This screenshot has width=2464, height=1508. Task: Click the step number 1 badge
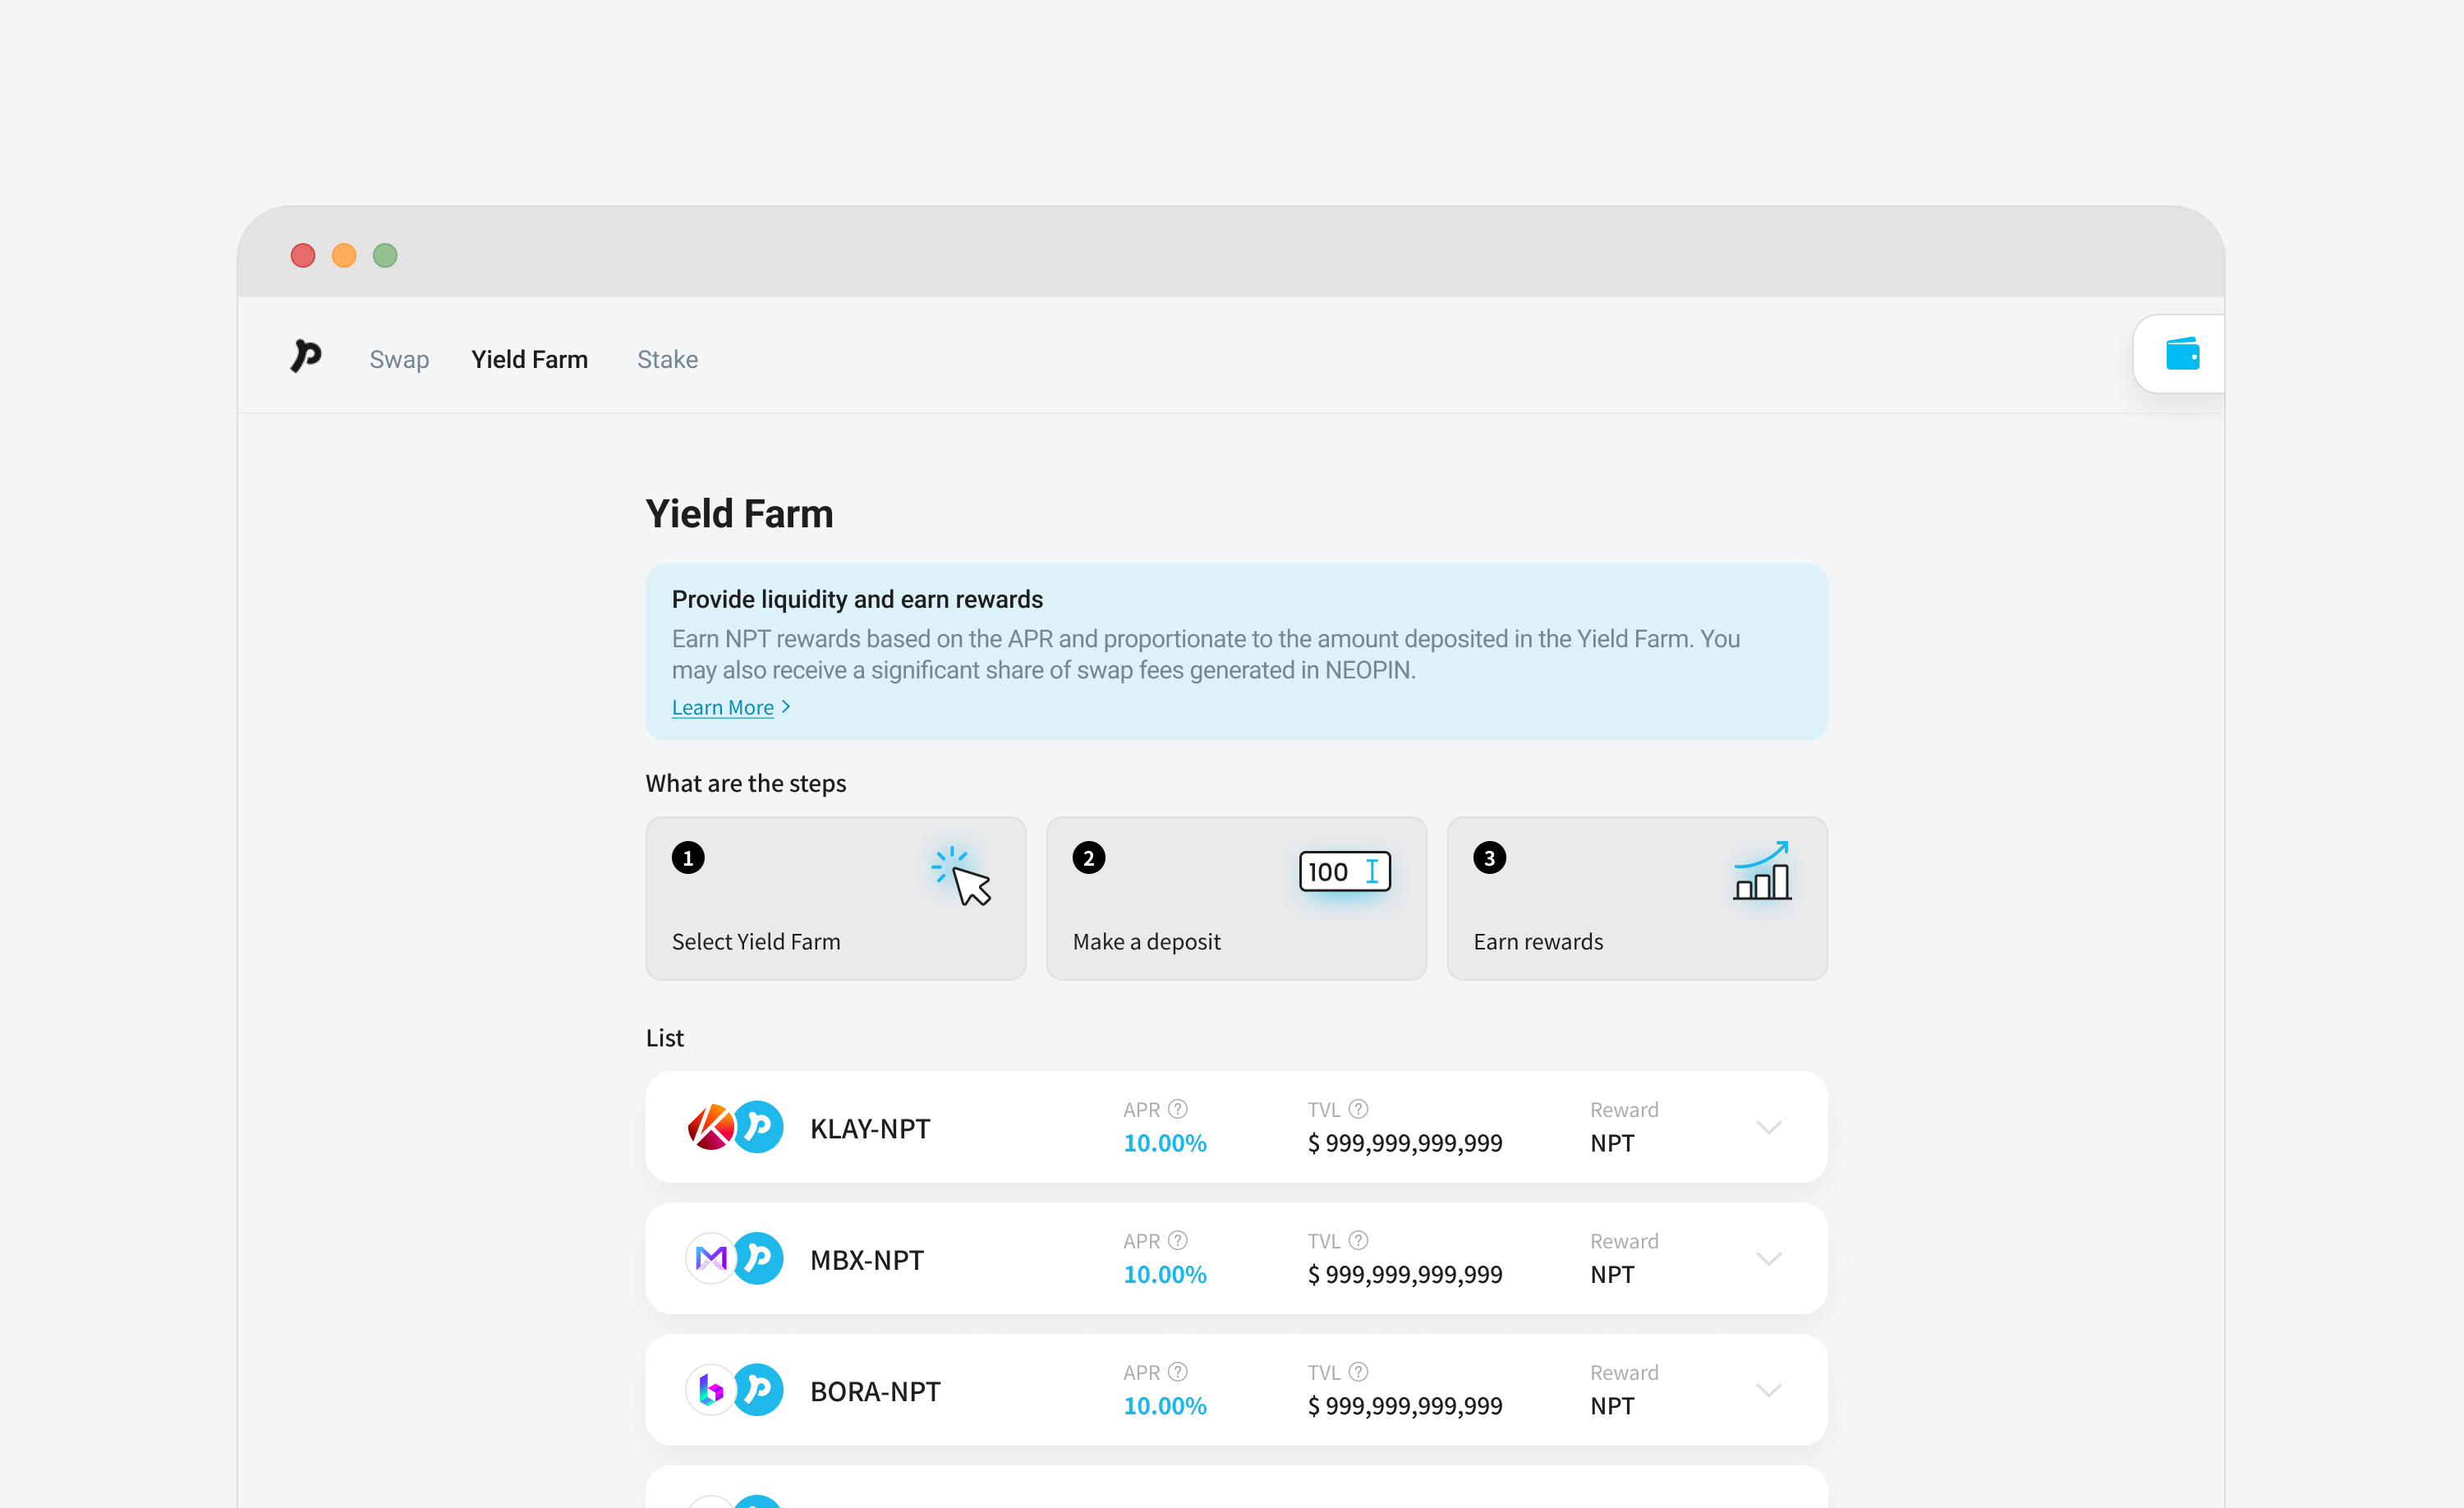[688, 858]
